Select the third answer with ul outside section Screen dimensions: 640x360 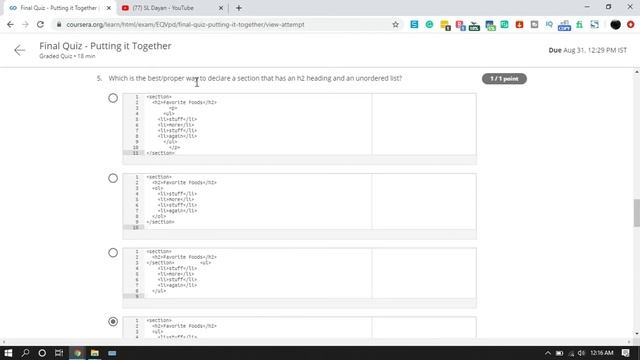pos(113,253)
